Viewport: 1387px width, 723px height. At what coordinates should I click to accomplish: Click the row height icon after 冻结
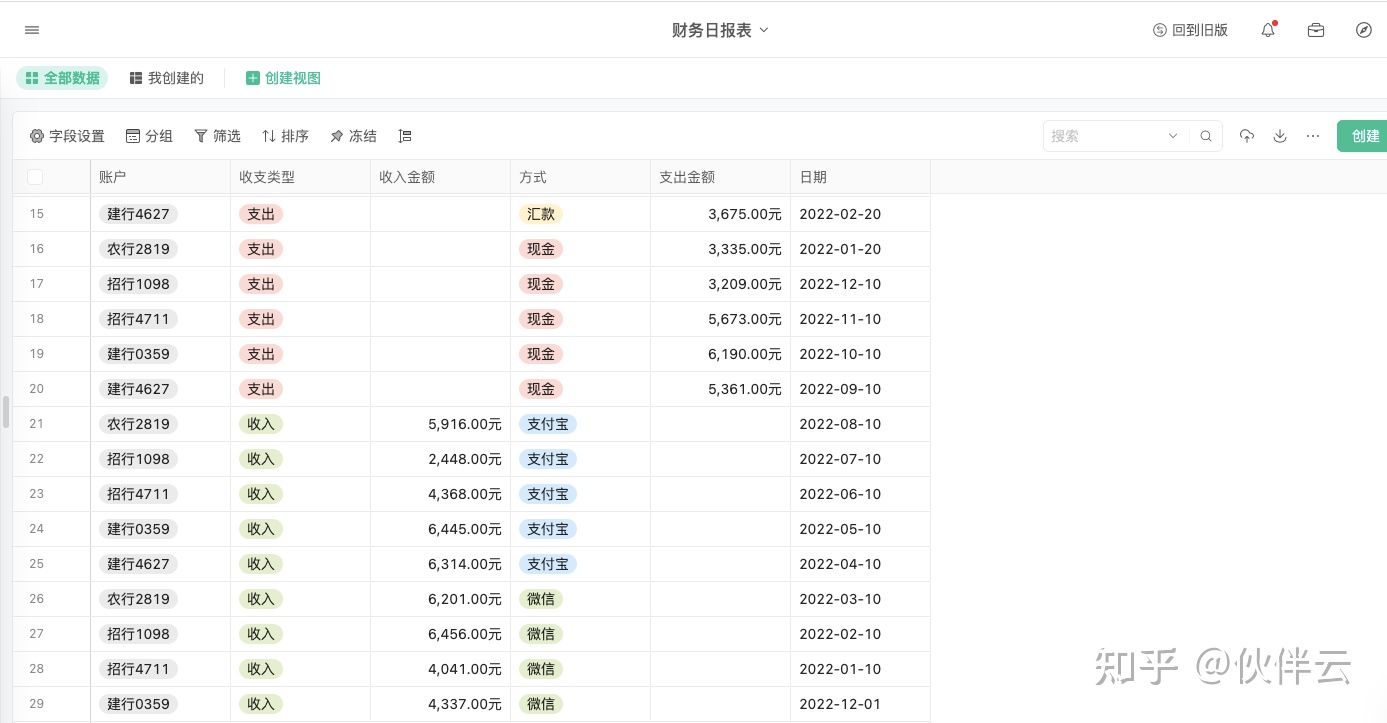click(x=404, y=136)
